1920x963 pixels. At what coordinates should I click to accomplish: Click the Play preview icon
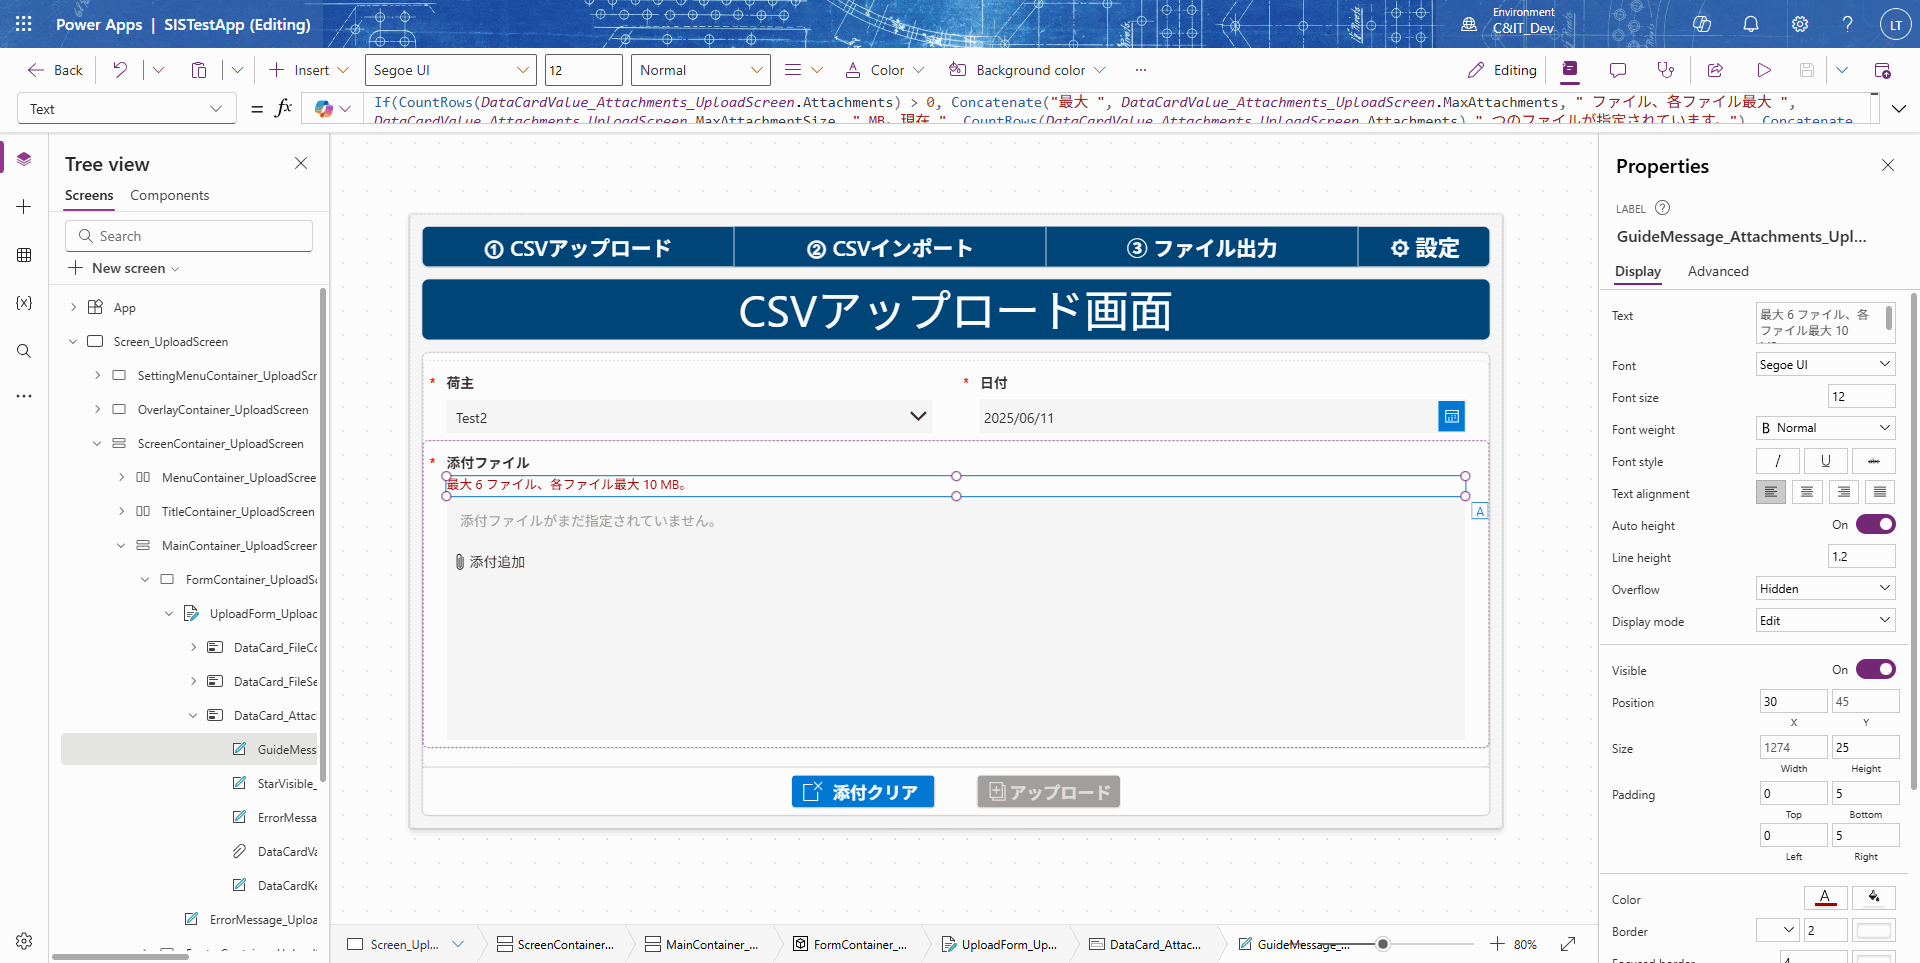tap(1763, 70)
